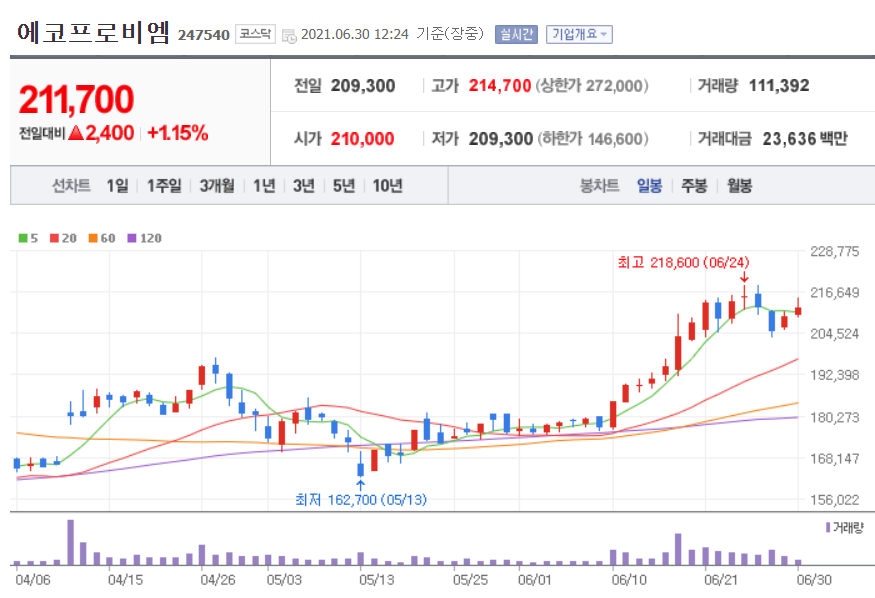The height and width of the screenshot is (598, 875).
Task: Click the 봉차트 label
Action: coord(599,186)
